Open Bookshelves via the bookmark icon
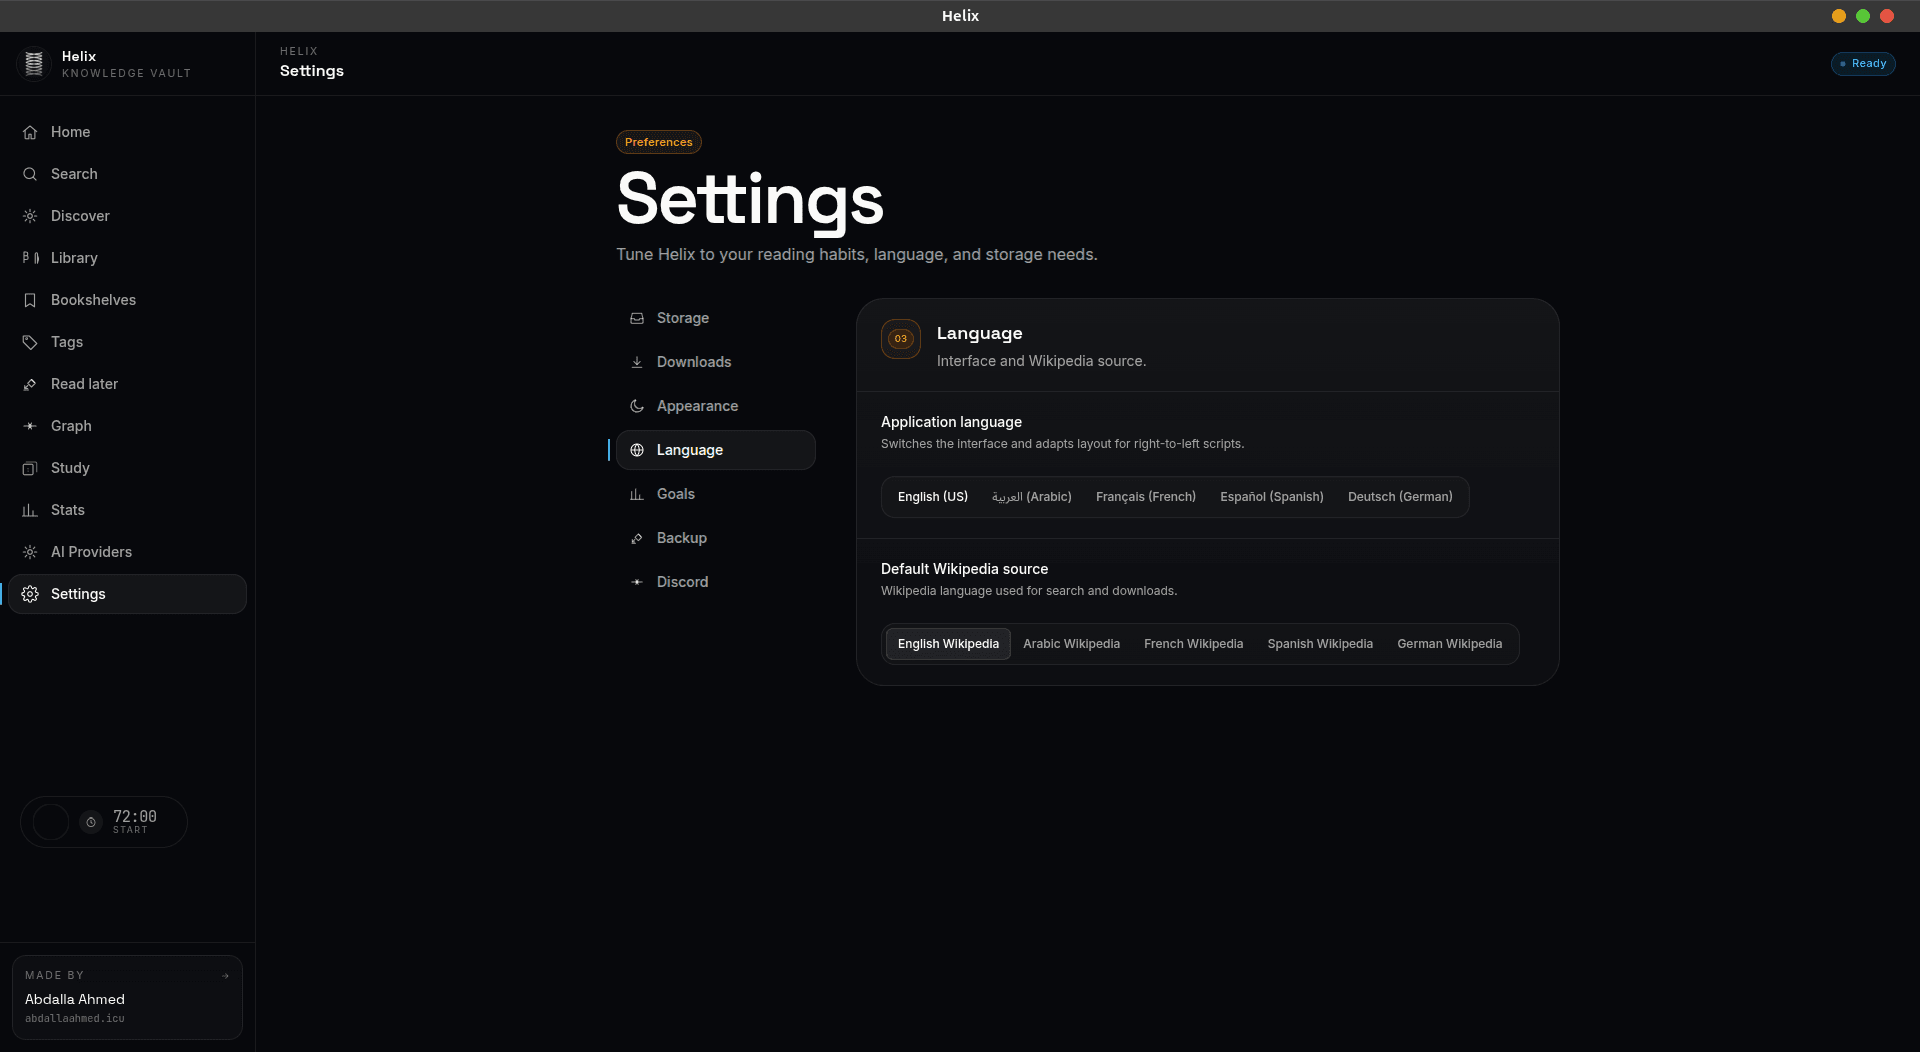 pyautogui.click(x=30, y=300)
